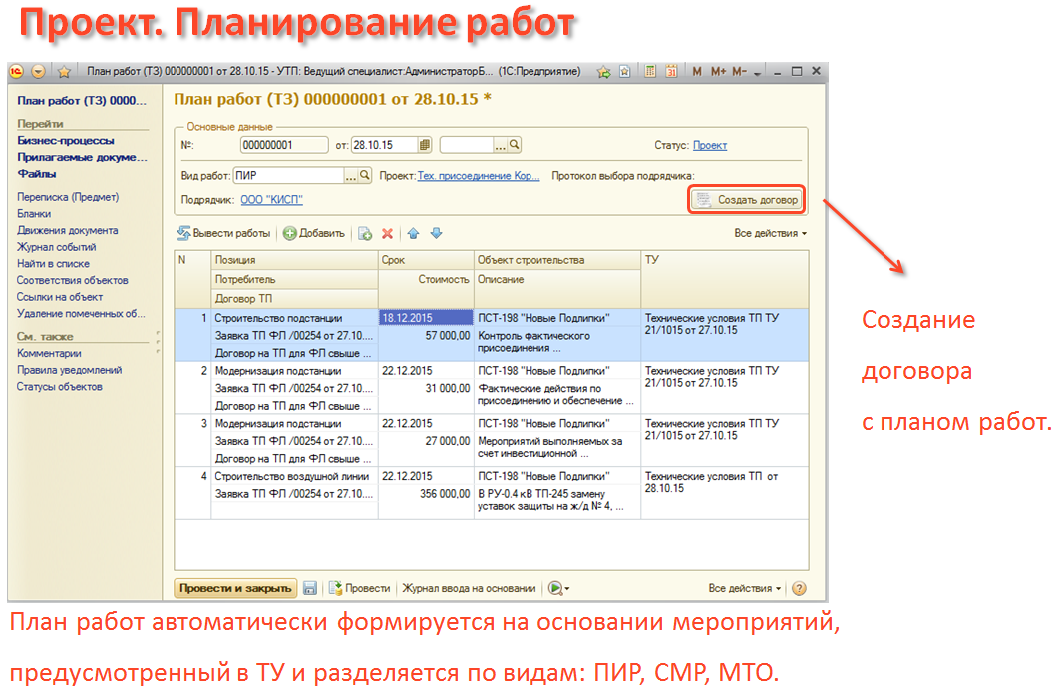1064x689 pixels.
Task: Open ellipsis selector of Вид работ field
Action: point(351,176)
